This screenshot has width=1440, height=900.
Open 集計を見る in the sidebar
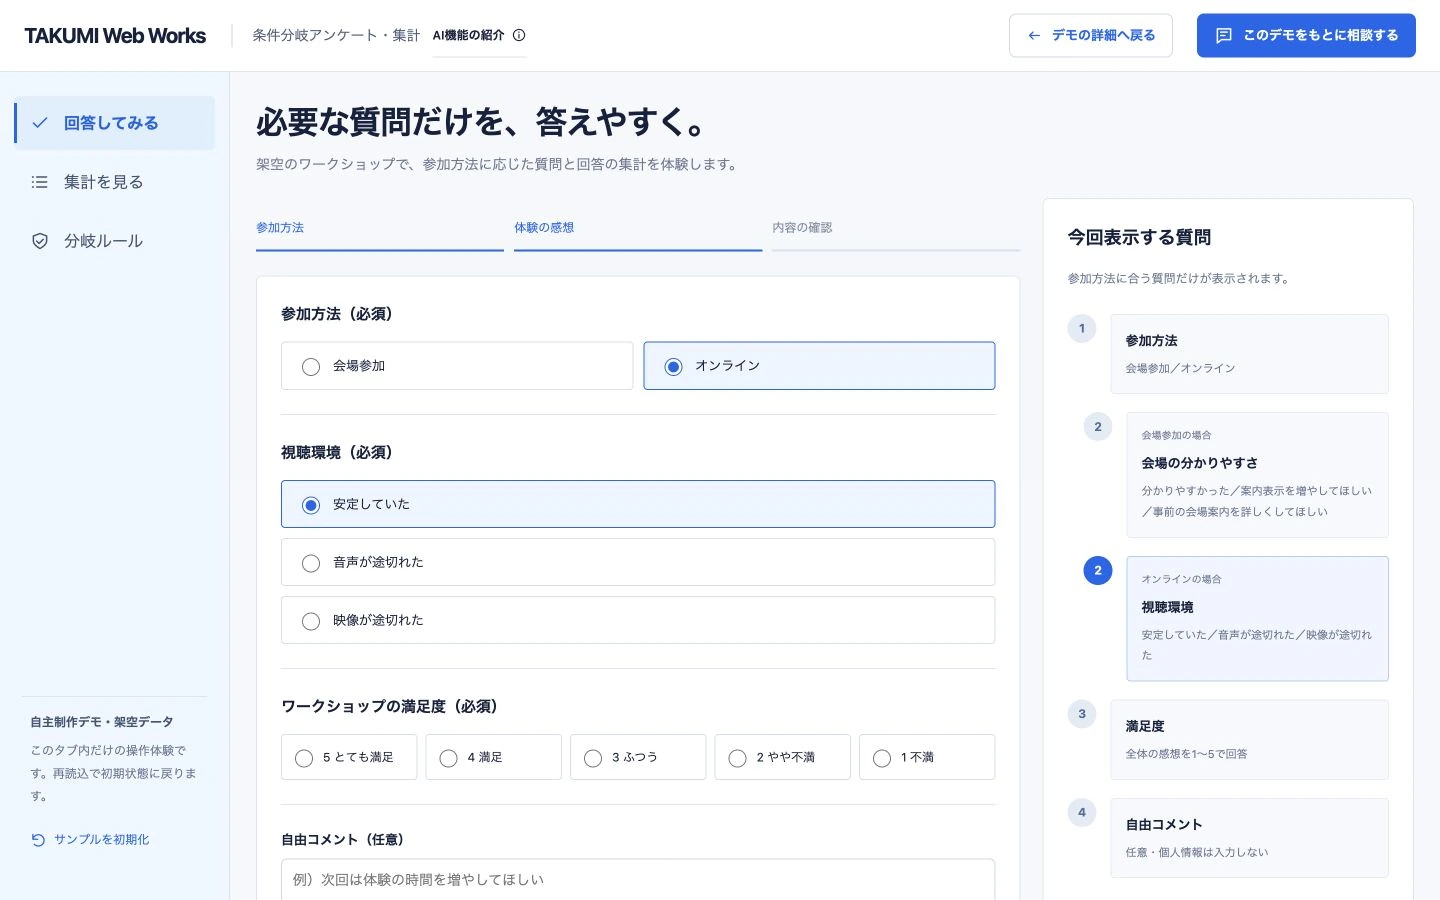point(114,182)
